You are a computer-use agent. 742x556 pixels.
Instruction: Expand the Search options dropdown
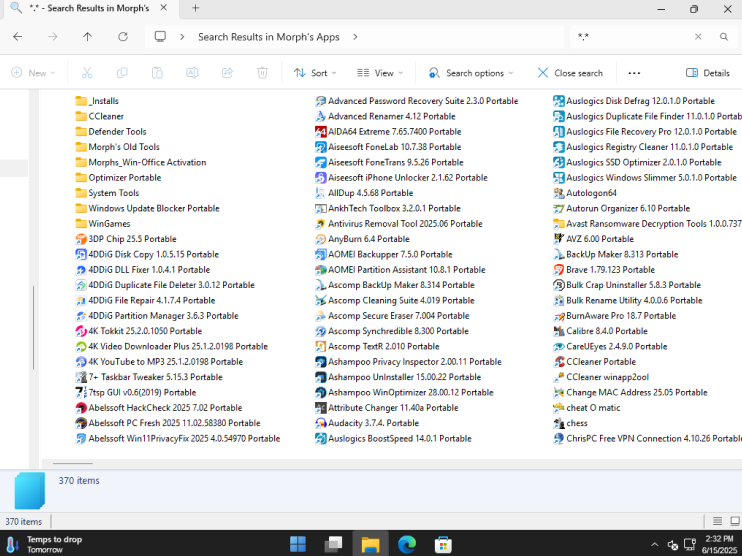tap(471, 73)
